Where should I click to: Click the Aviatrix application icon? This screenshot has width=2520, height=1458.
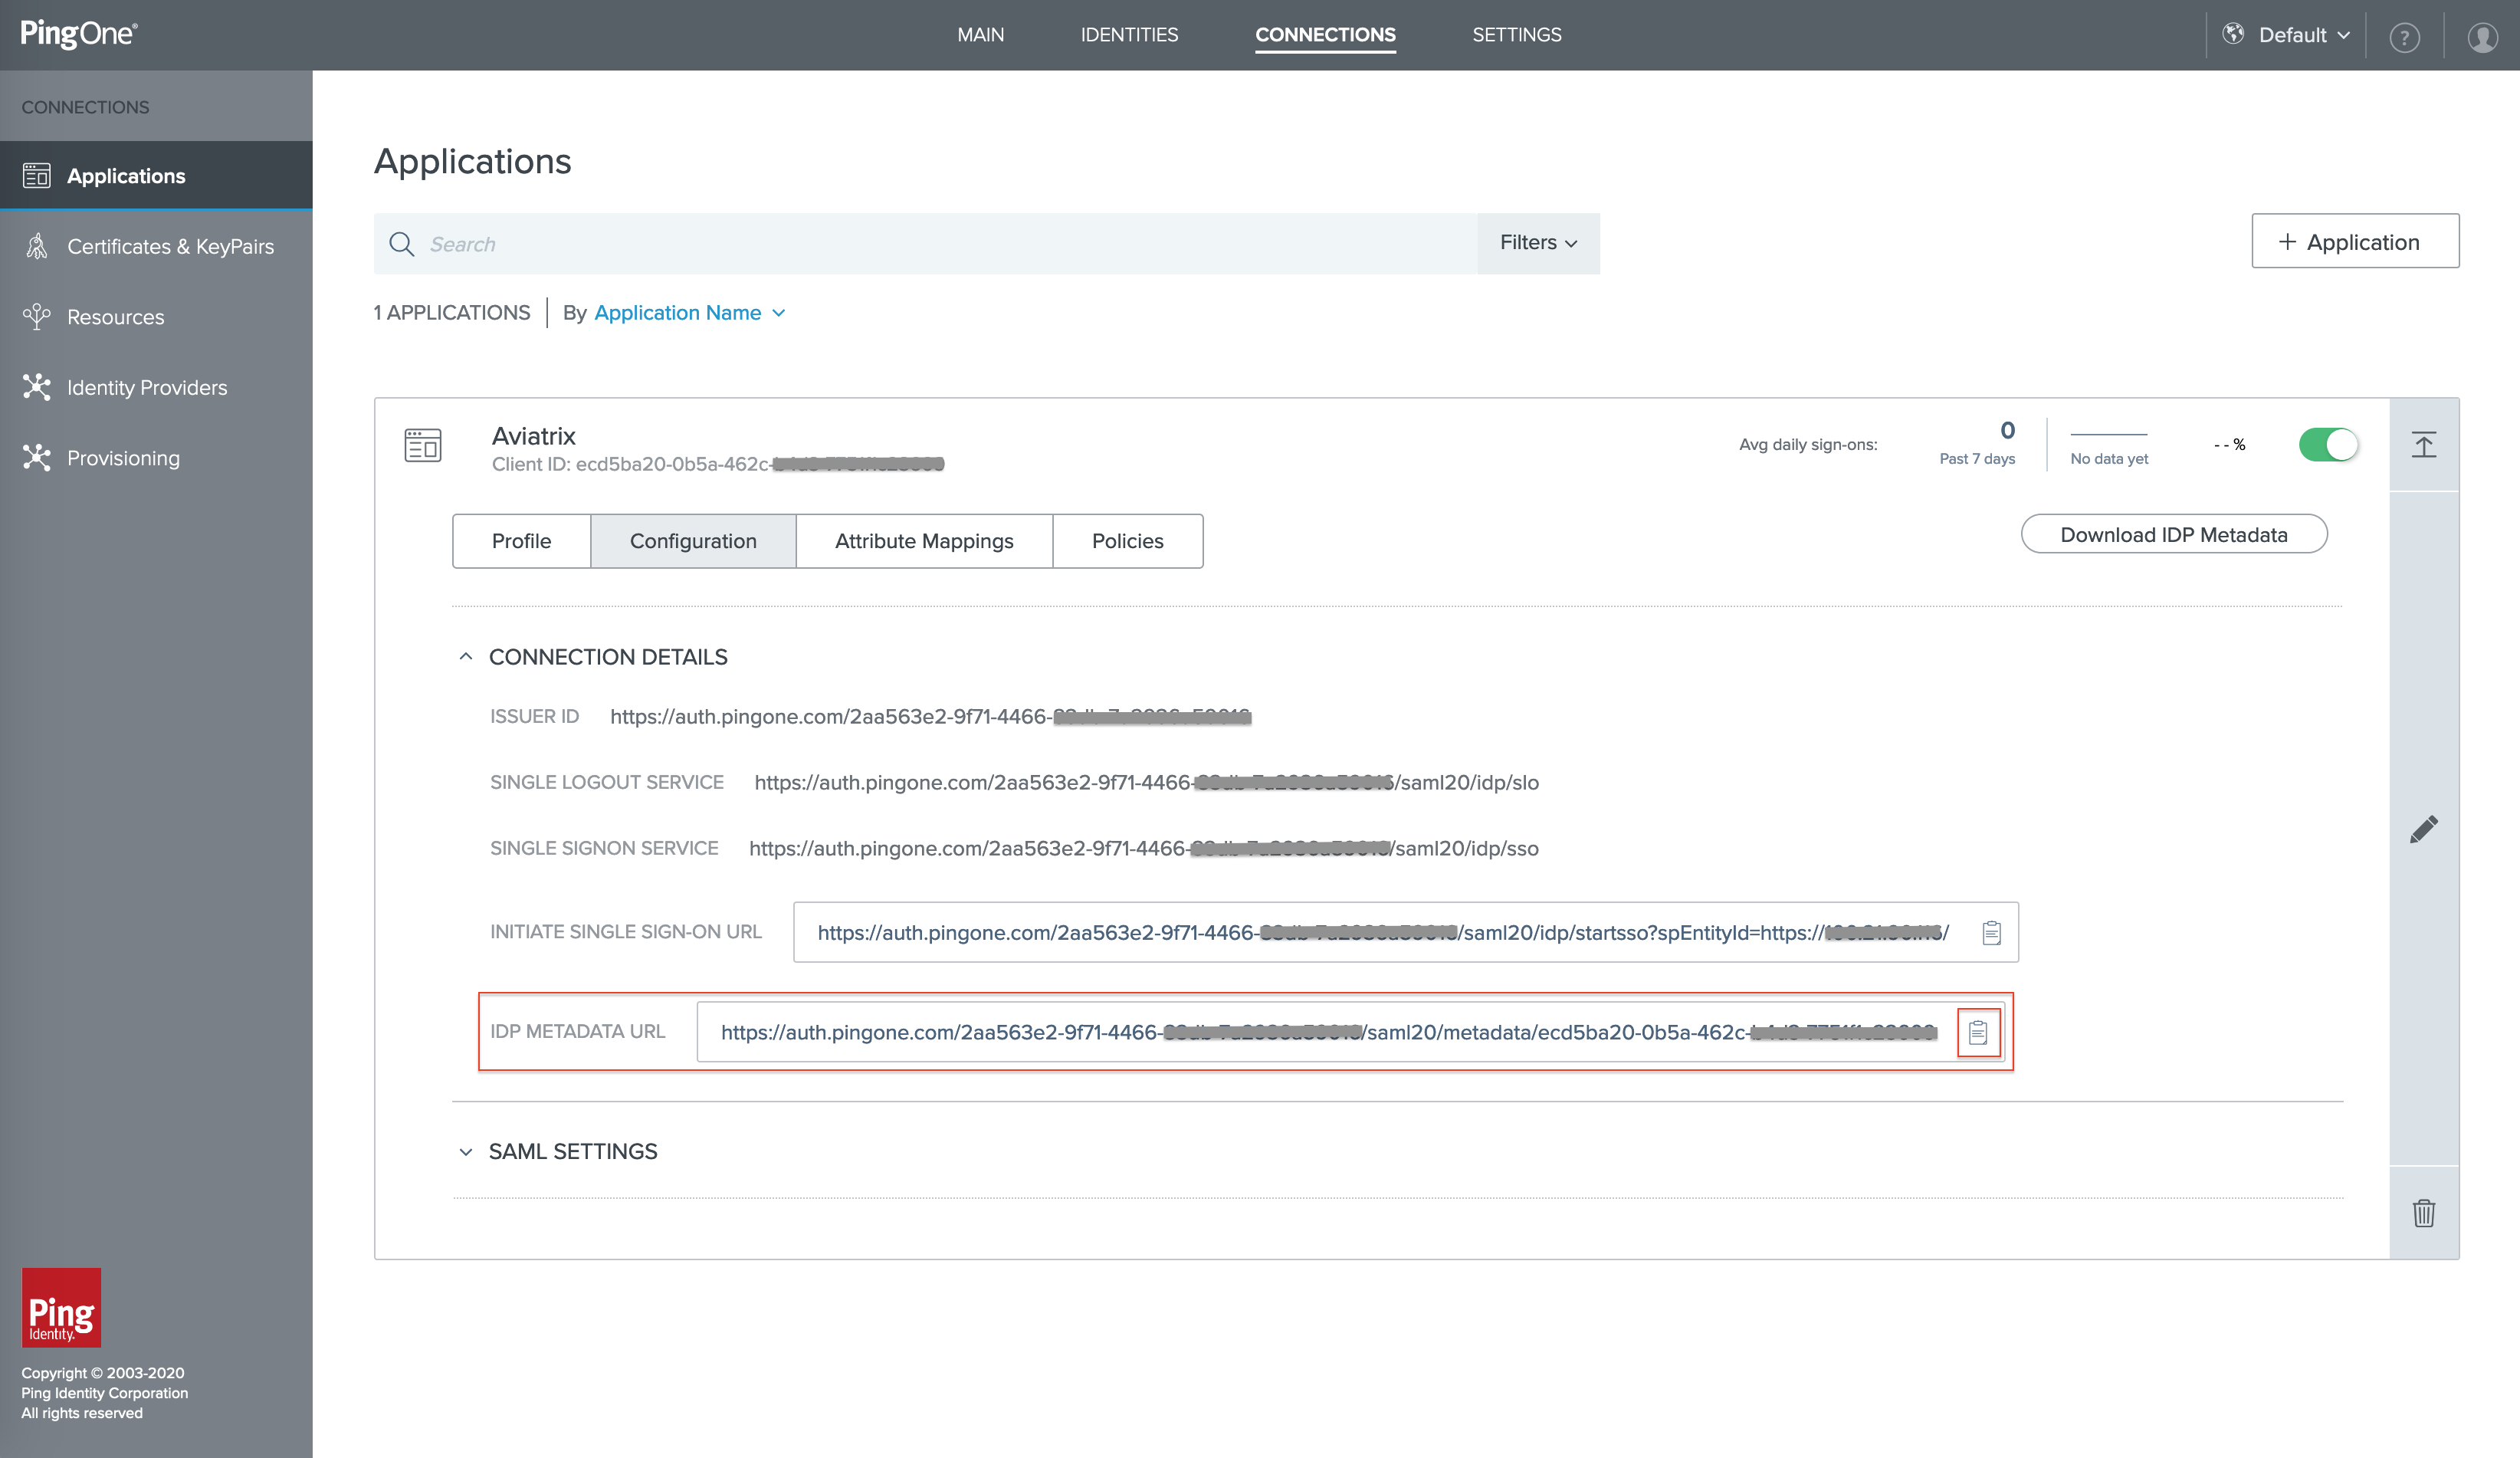coord(423,445)
